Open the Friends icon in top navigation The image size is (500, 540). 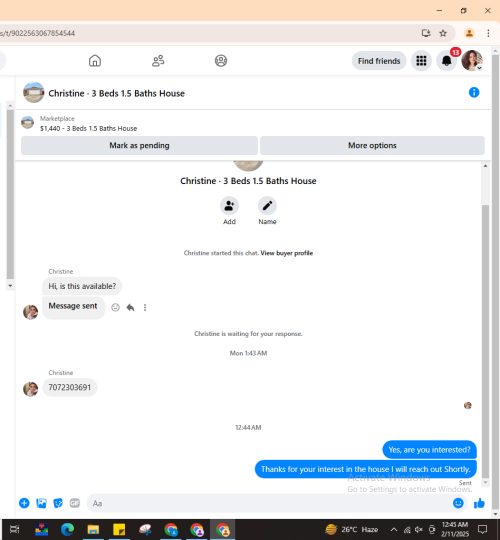pyautogui.click(x=158, y=61)
